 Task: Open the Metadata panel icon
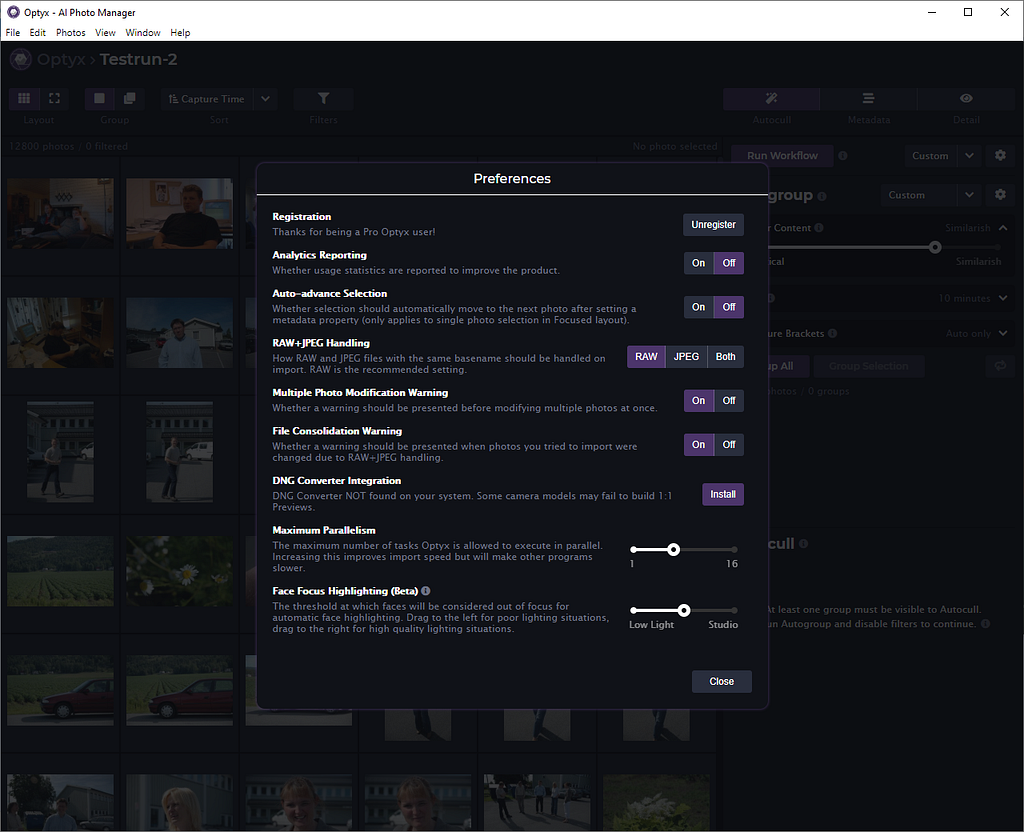coord(868,99)
